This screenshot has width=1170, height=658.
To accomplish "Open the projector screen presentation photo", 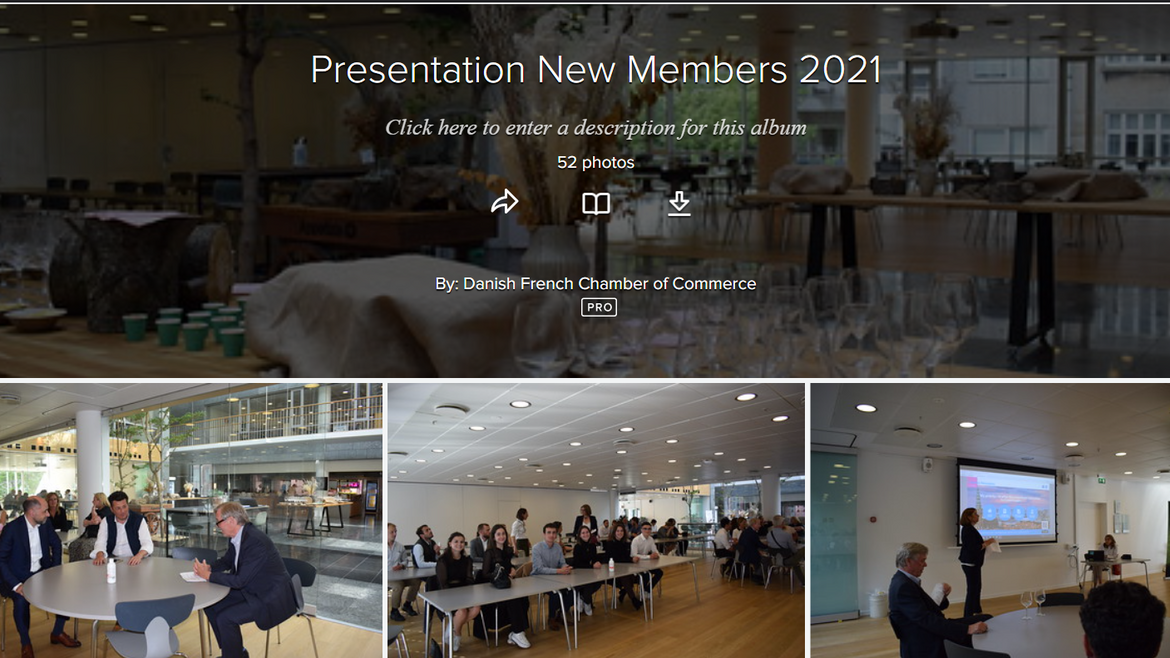I will click(990, 520).
